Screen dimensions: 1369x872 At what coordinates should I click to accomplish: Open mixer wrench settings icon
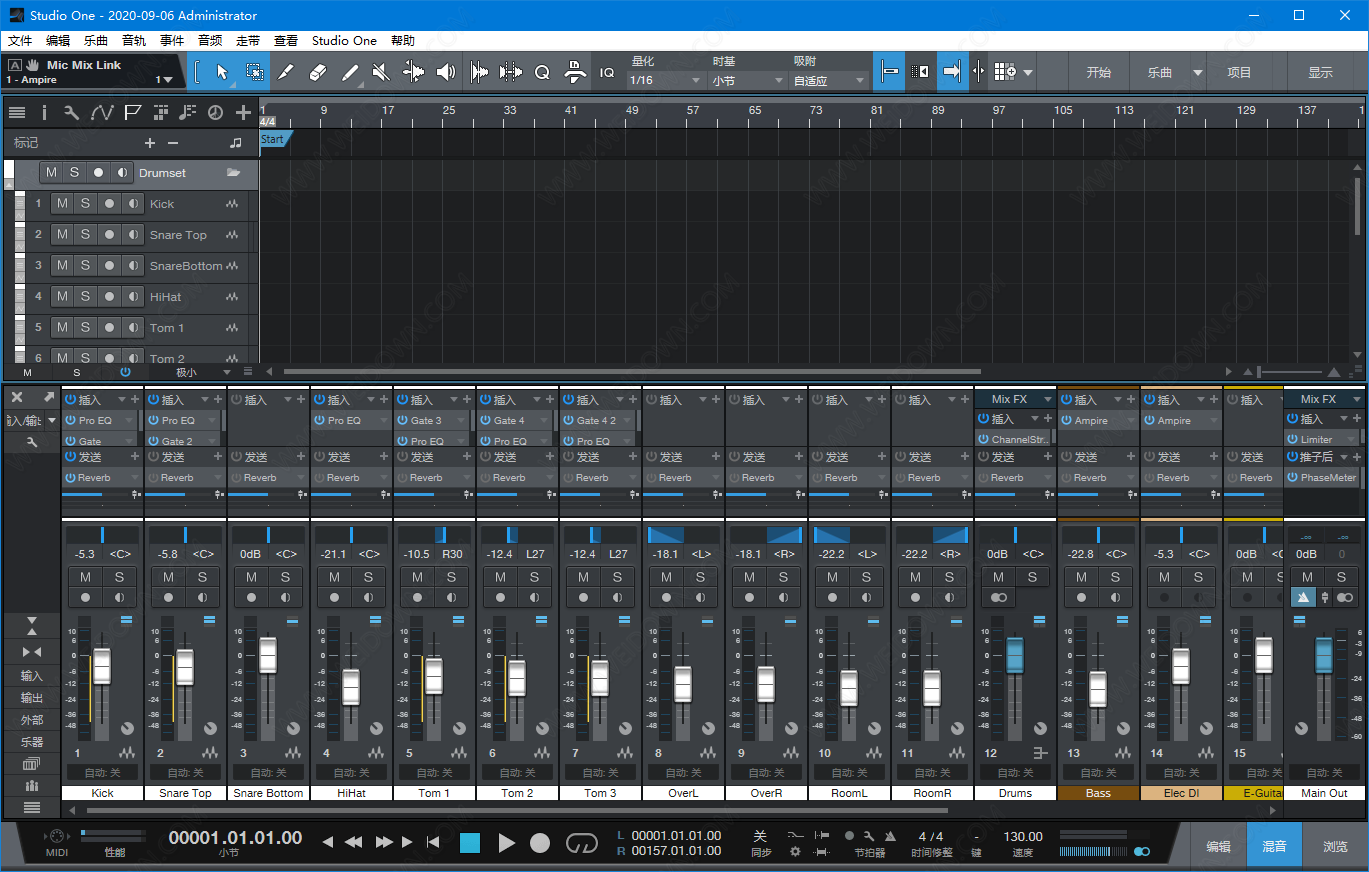point(32,441)
